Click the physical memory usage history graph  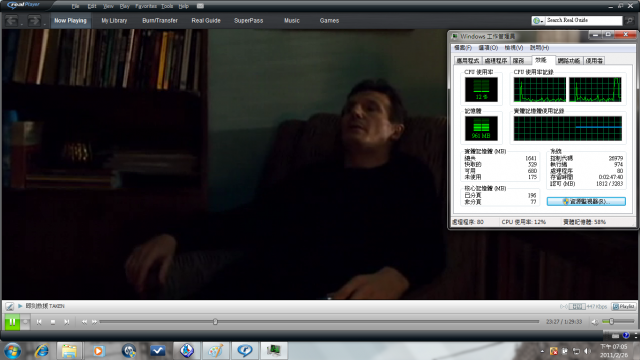[568, 129]
